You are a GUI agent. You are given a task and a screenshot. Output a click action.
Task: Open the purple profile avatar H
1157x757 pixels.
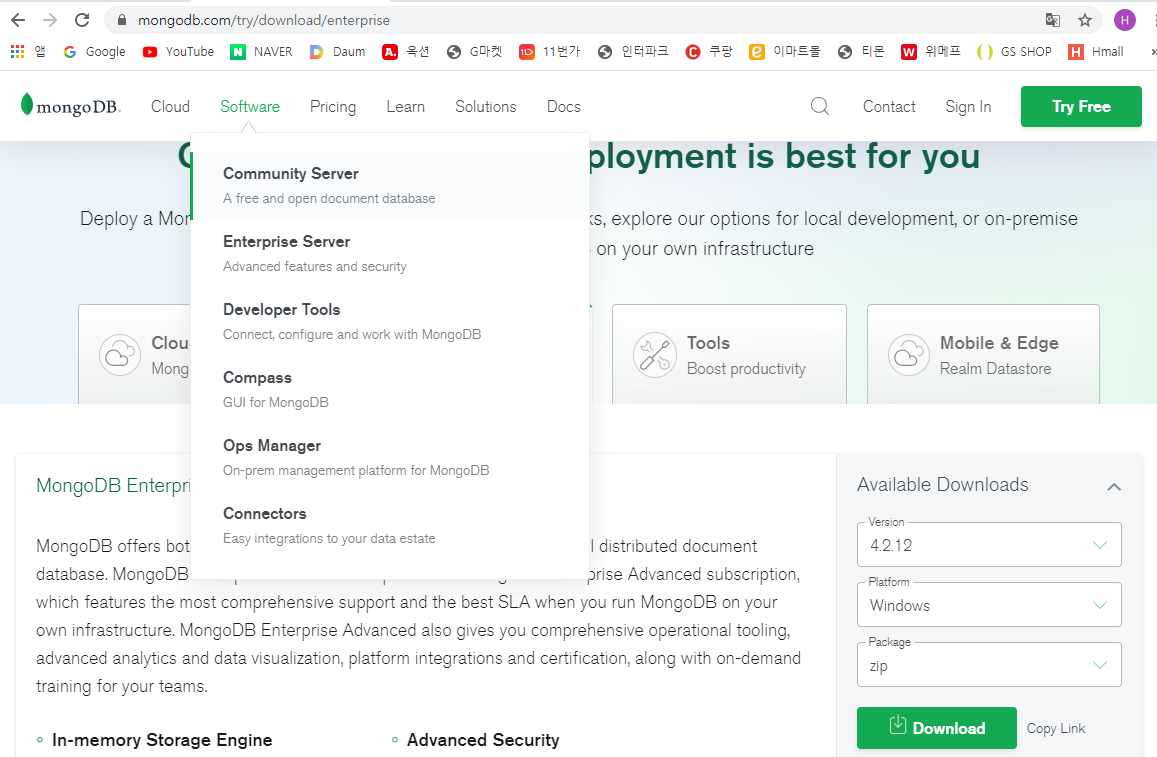1125,20
